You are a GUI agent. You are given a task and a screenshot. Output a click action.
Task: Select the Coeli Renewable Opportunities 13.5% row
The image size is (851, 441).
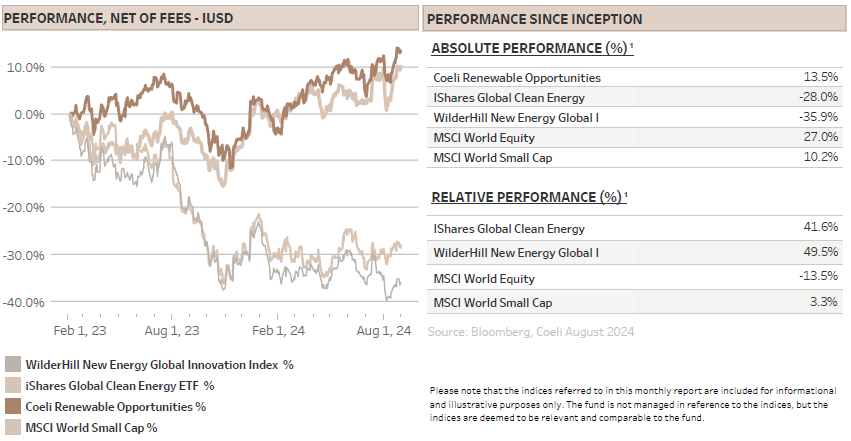[635, 77]
